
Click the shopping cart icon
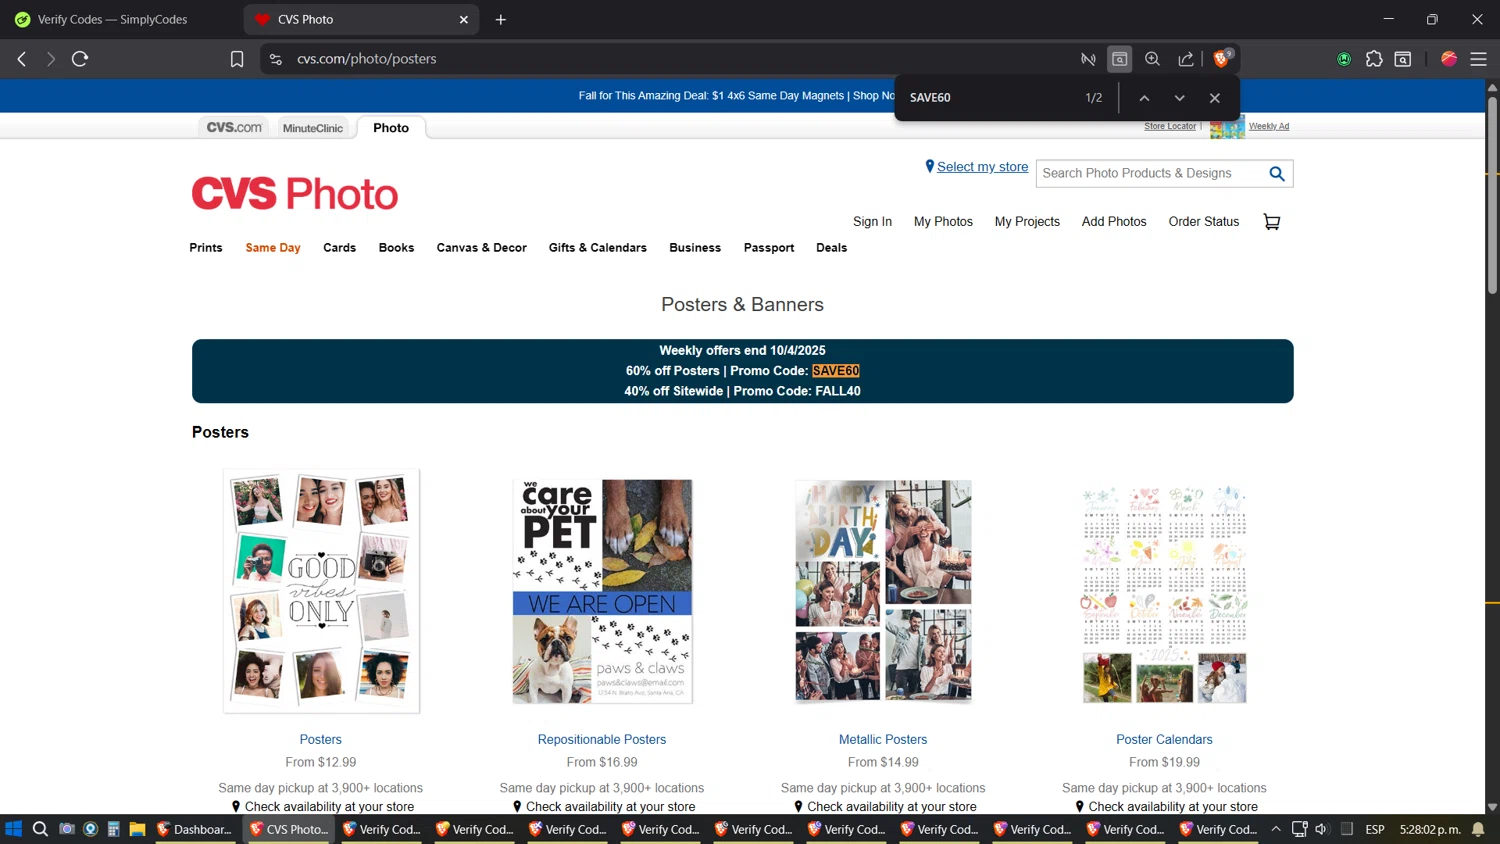click(x=1271, y=222)
